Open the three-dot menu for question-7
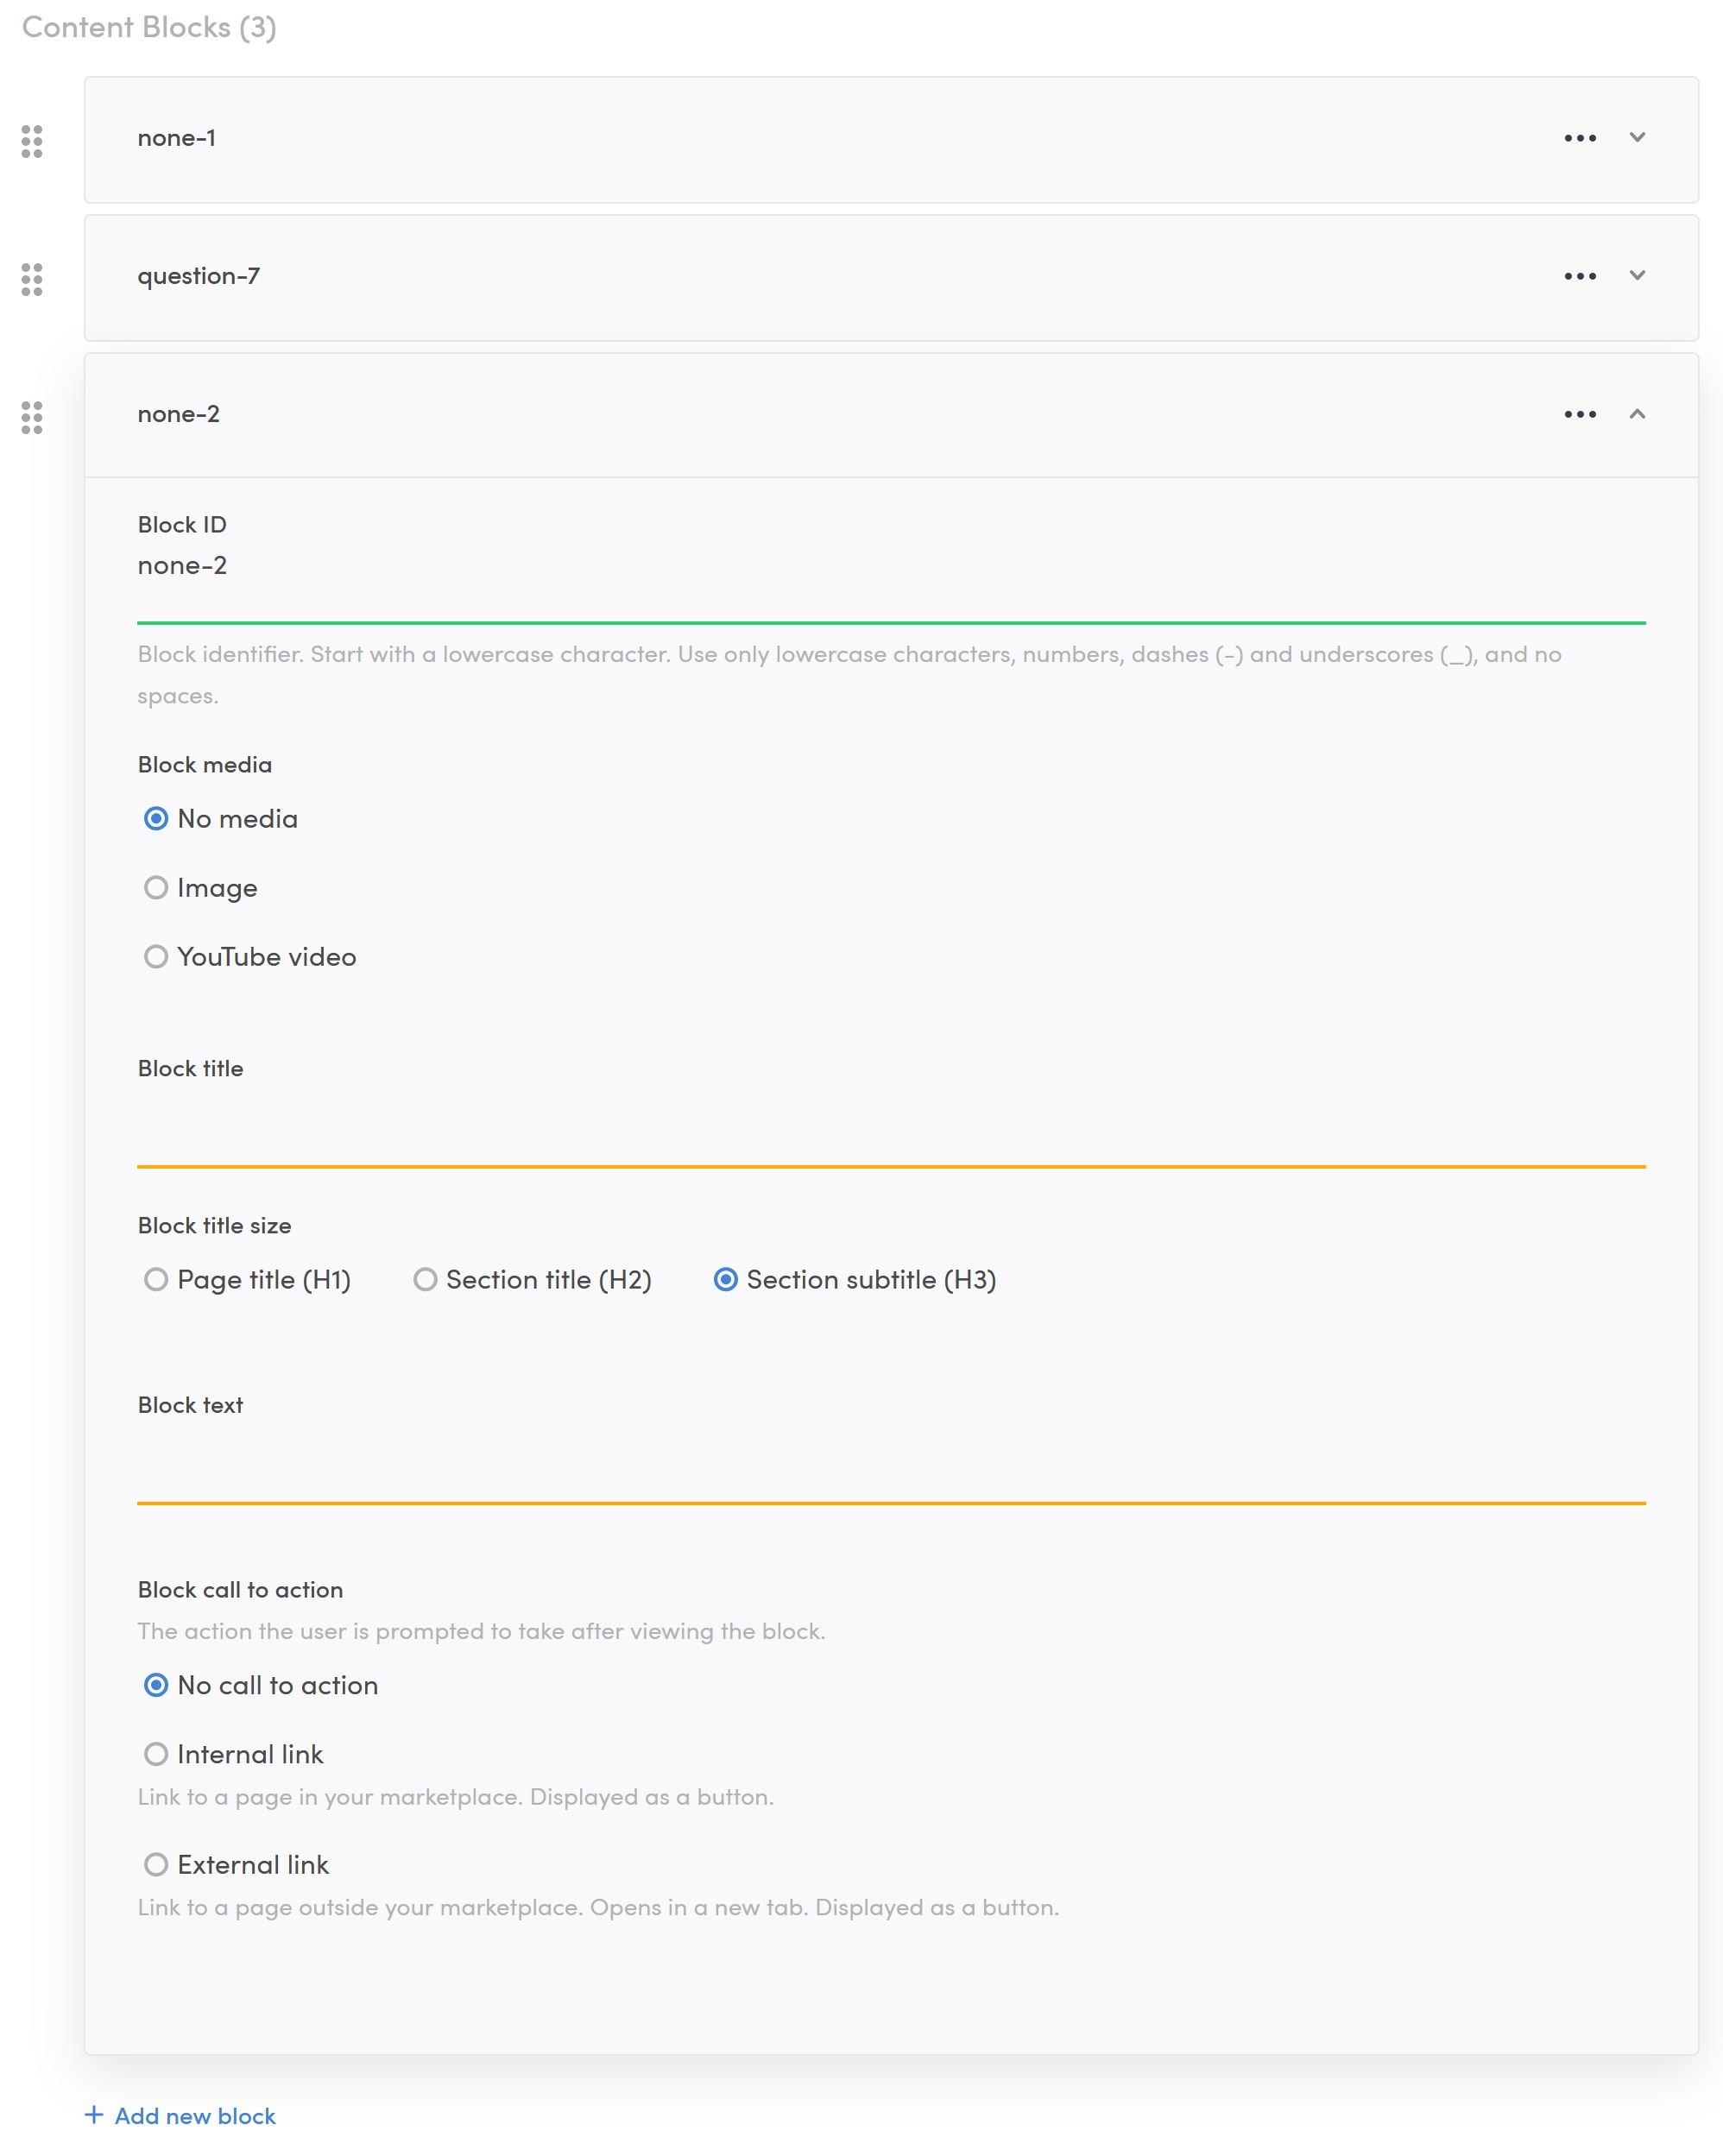 (x=1579, y=276)
